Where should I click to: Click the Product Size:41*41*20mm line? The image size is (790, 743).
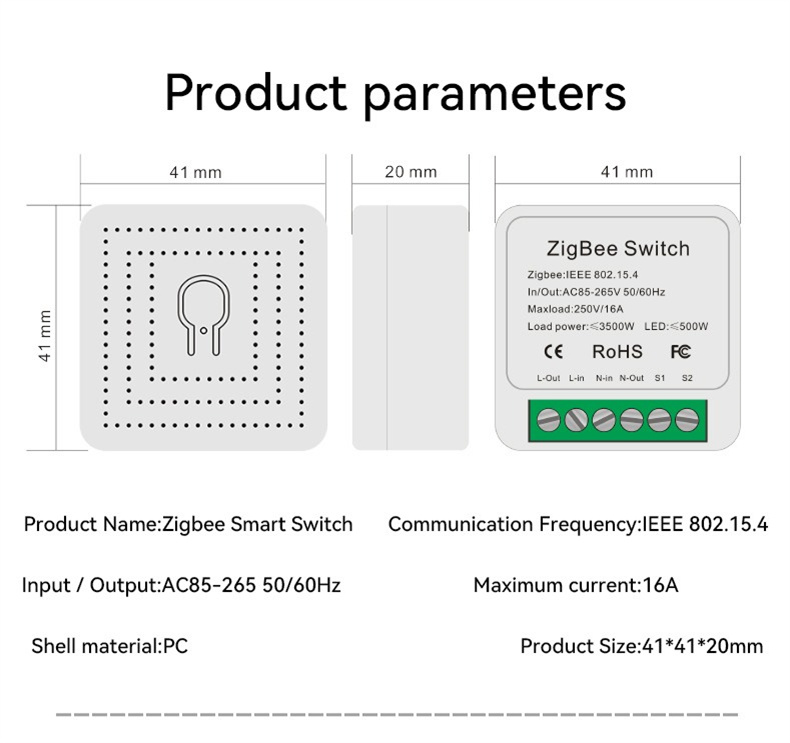(x=641, y=646)
